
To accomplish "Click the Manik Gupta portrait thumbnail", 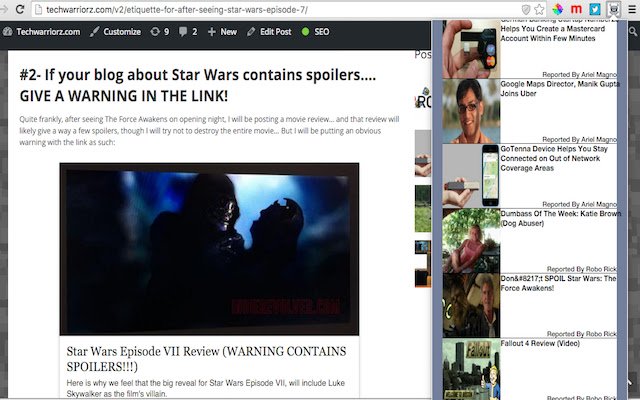I will point(471,111).
